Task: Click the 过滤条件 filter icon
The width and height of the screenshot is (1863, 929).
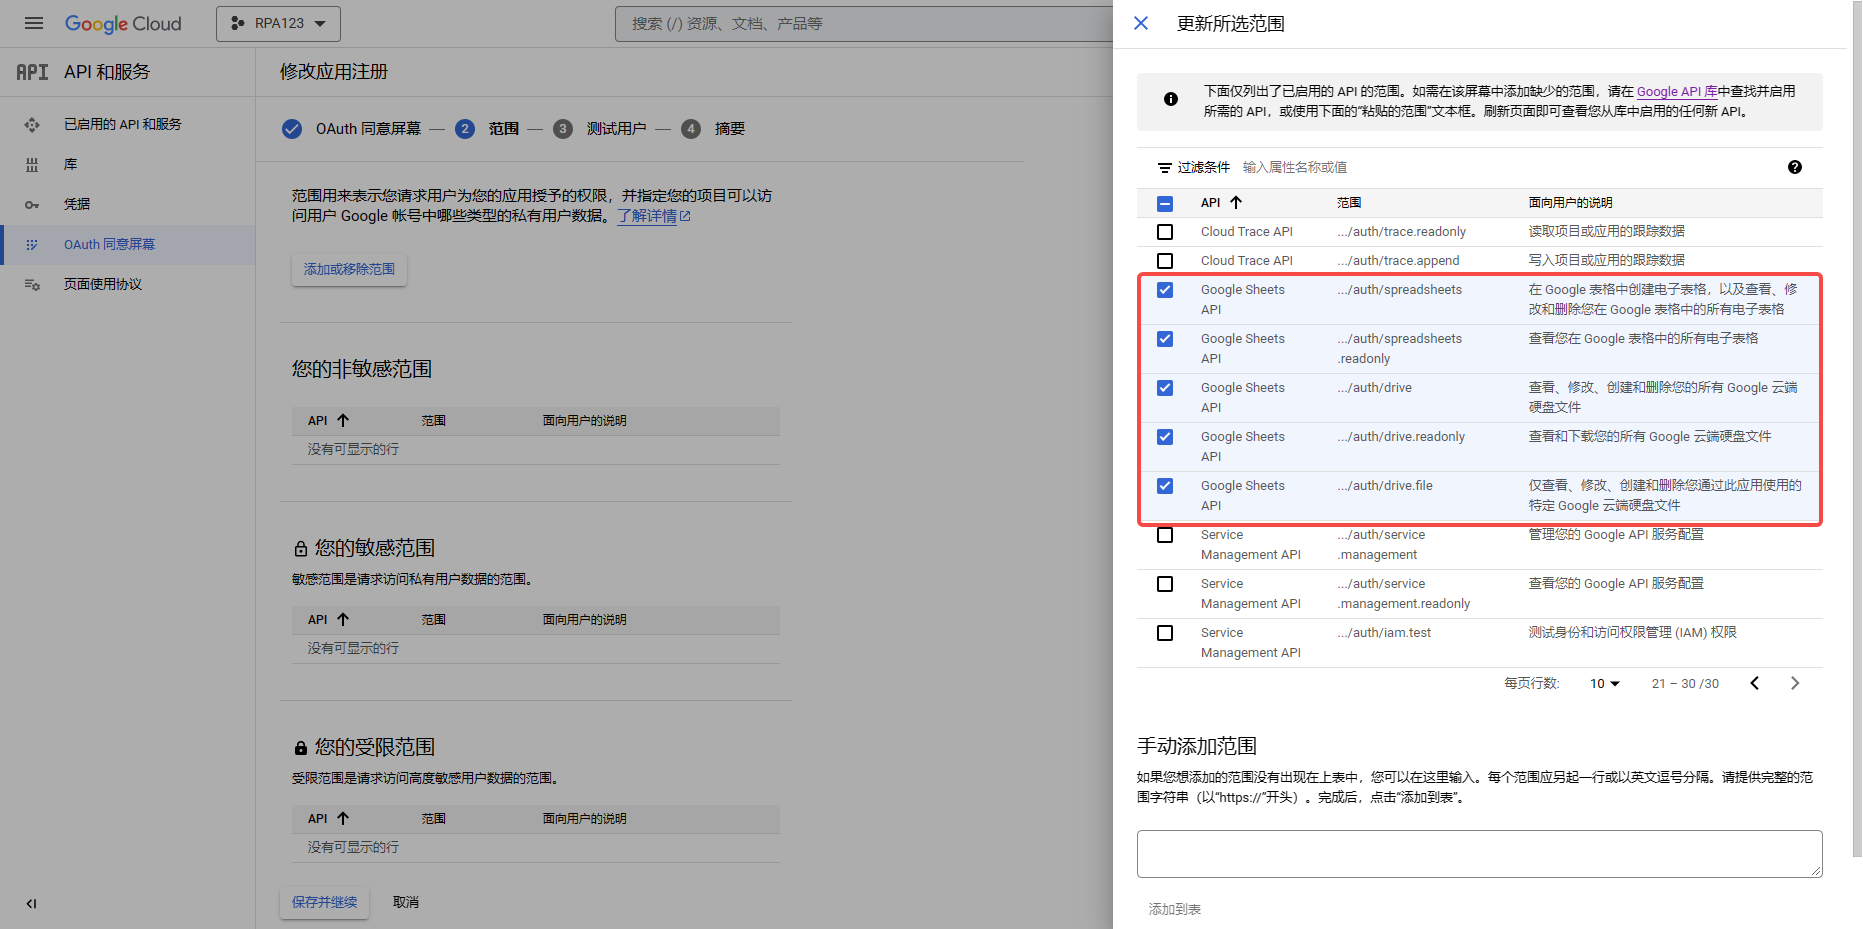Action: click(x=1164, y=167)
